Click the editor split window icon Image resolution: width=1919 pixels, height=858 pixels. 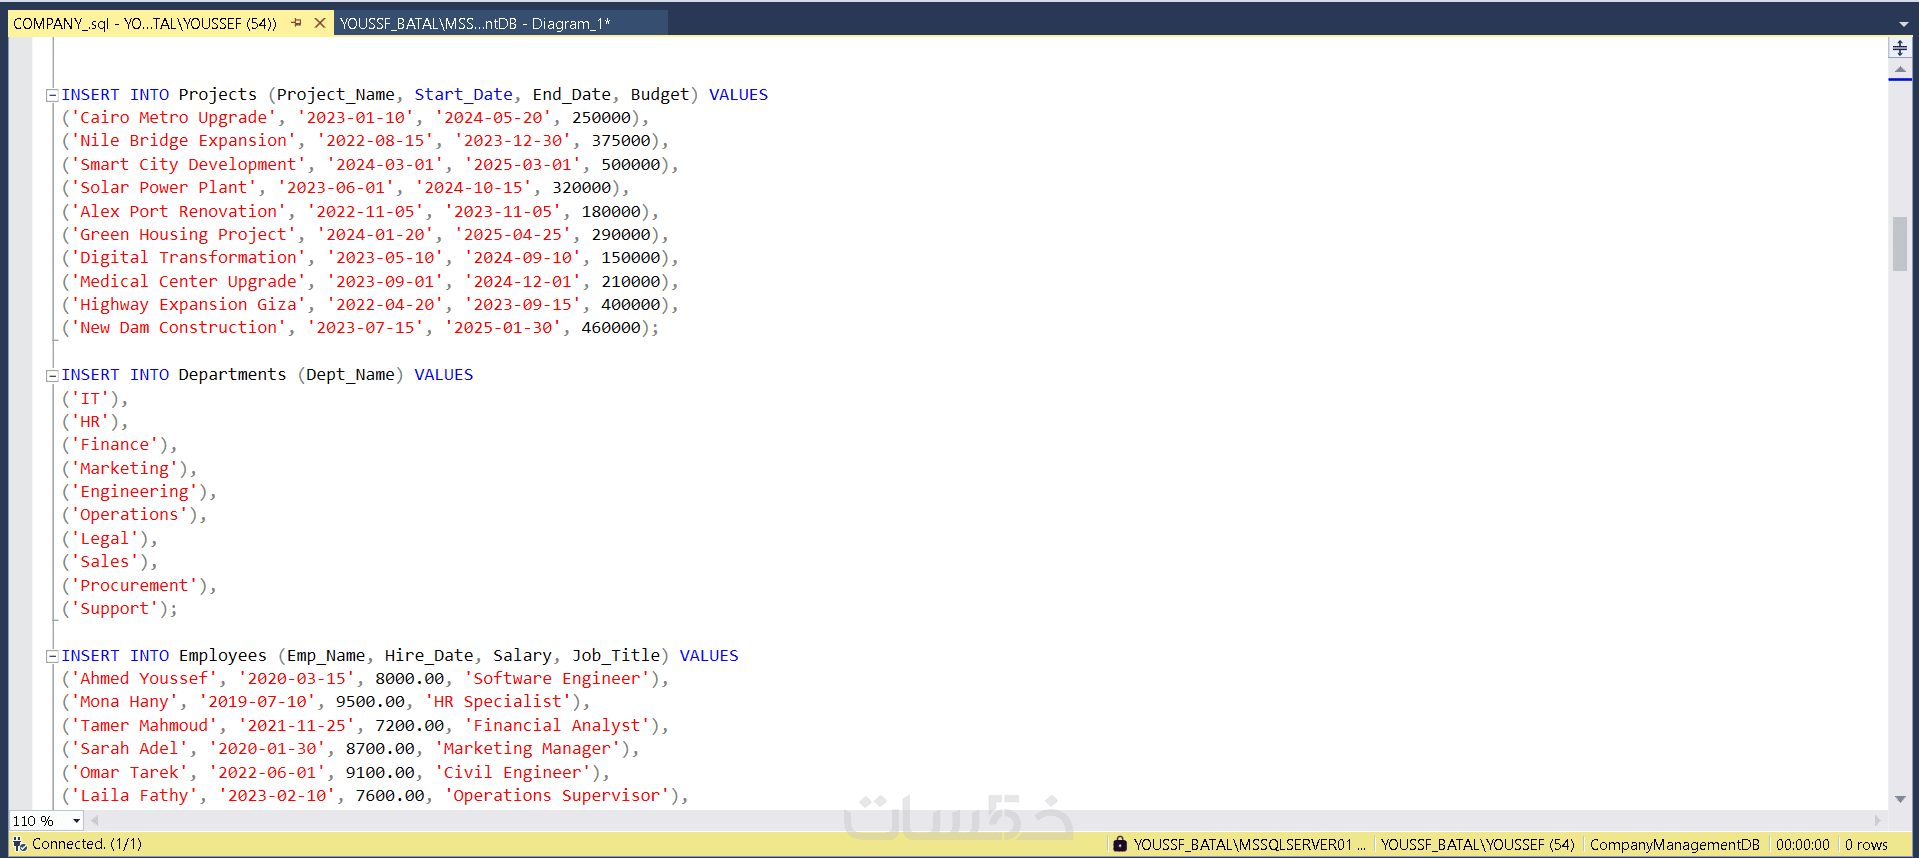coord(1900,47)
